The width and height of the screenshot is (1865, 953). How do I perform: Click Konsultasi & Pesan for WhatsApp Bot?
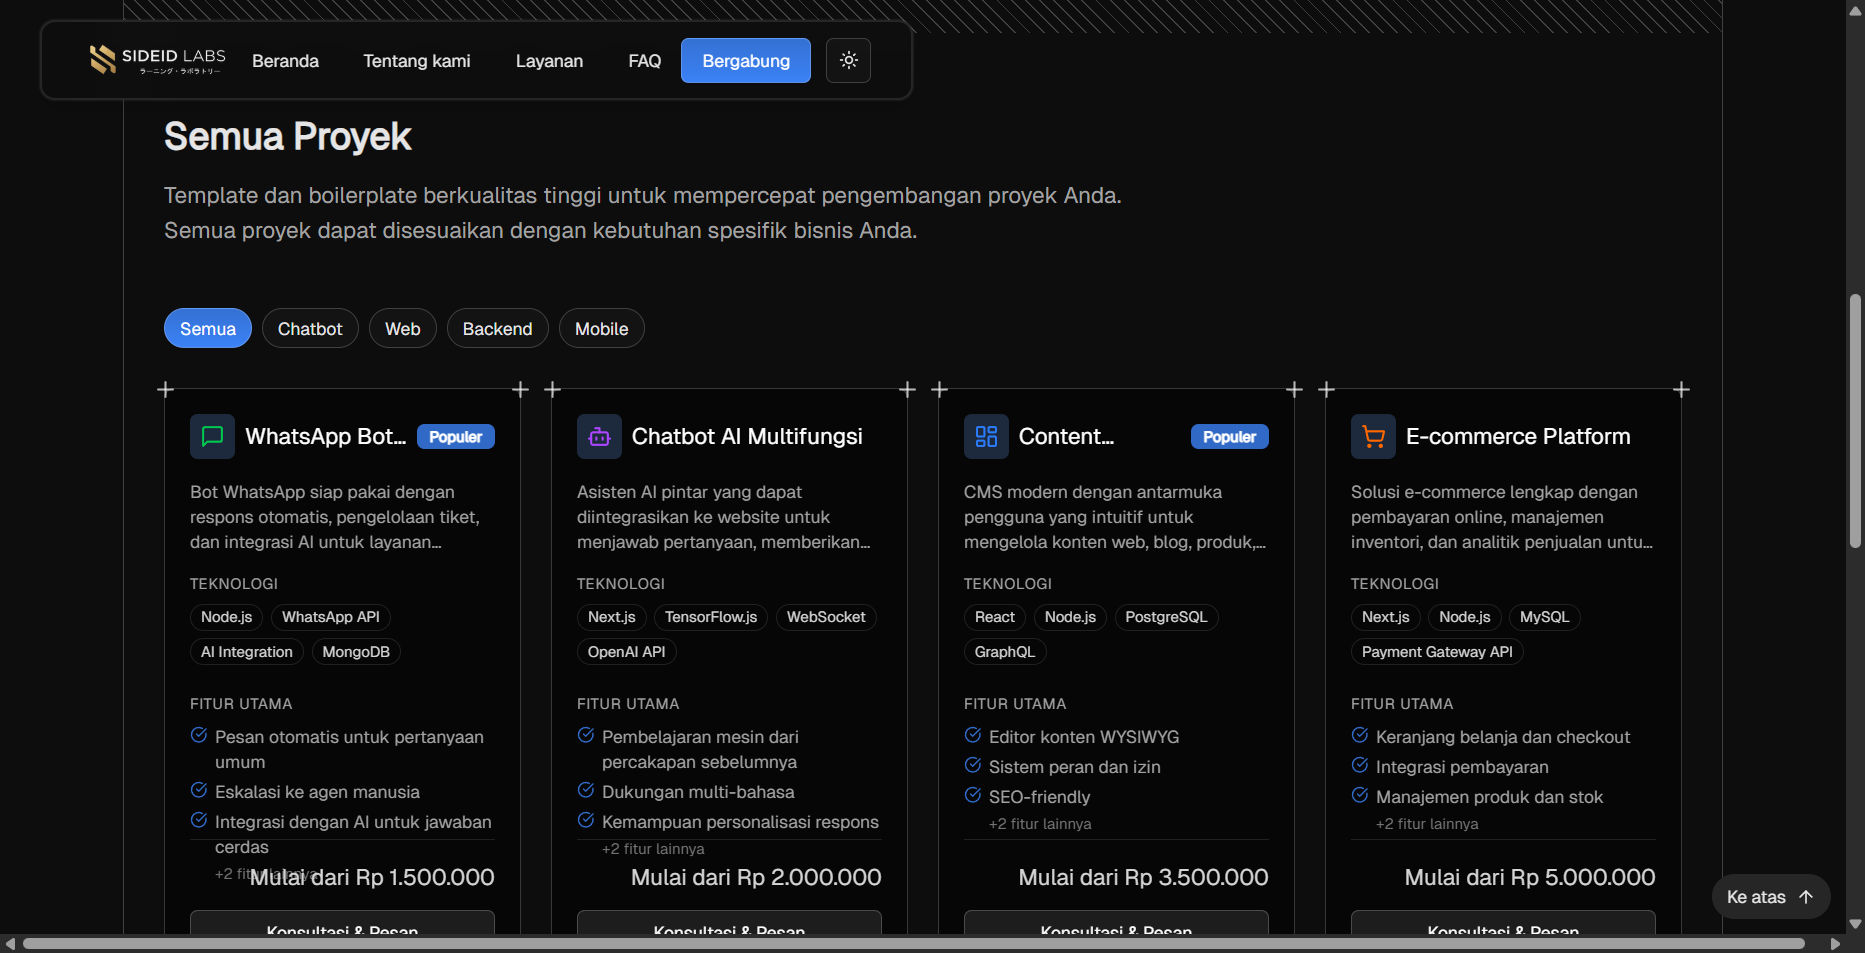(x=342, y=923)
